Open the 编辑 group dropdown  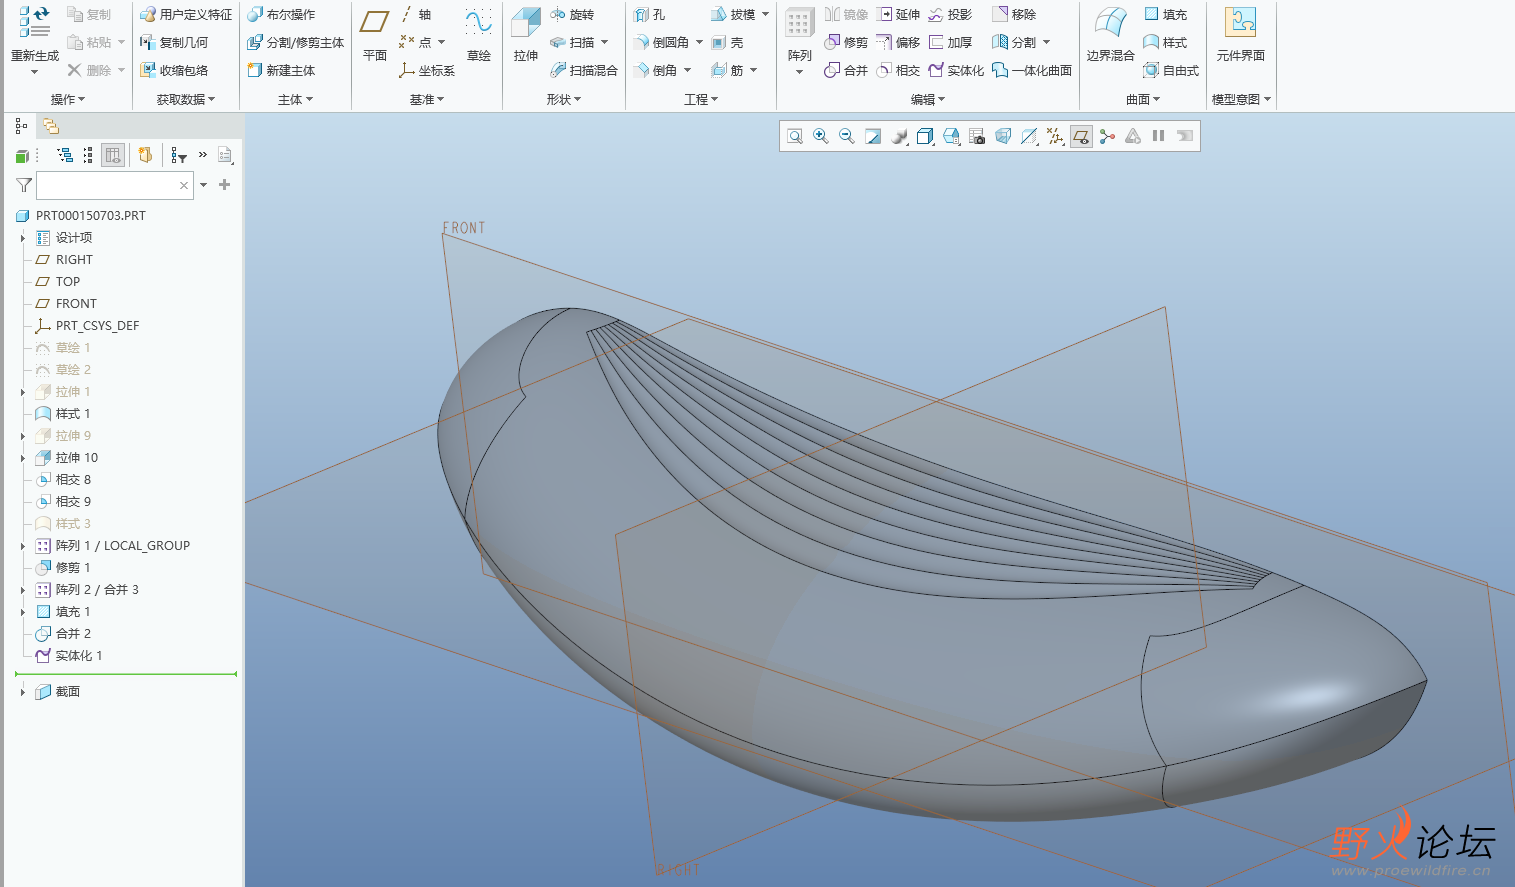928,99
